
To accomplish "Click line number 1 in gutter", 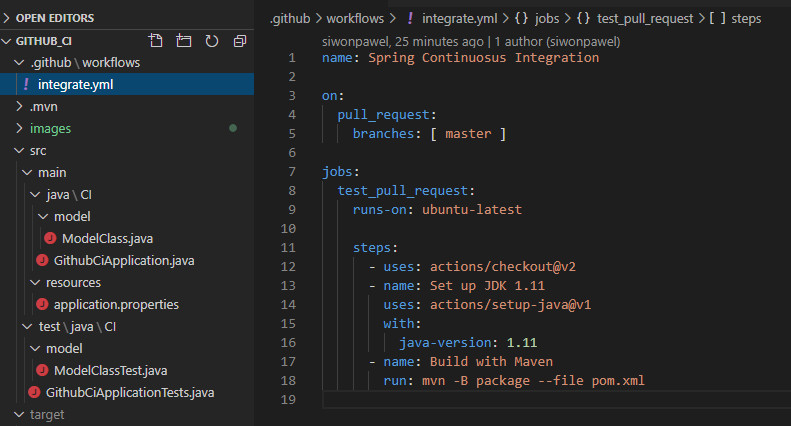I will (292, 58).
